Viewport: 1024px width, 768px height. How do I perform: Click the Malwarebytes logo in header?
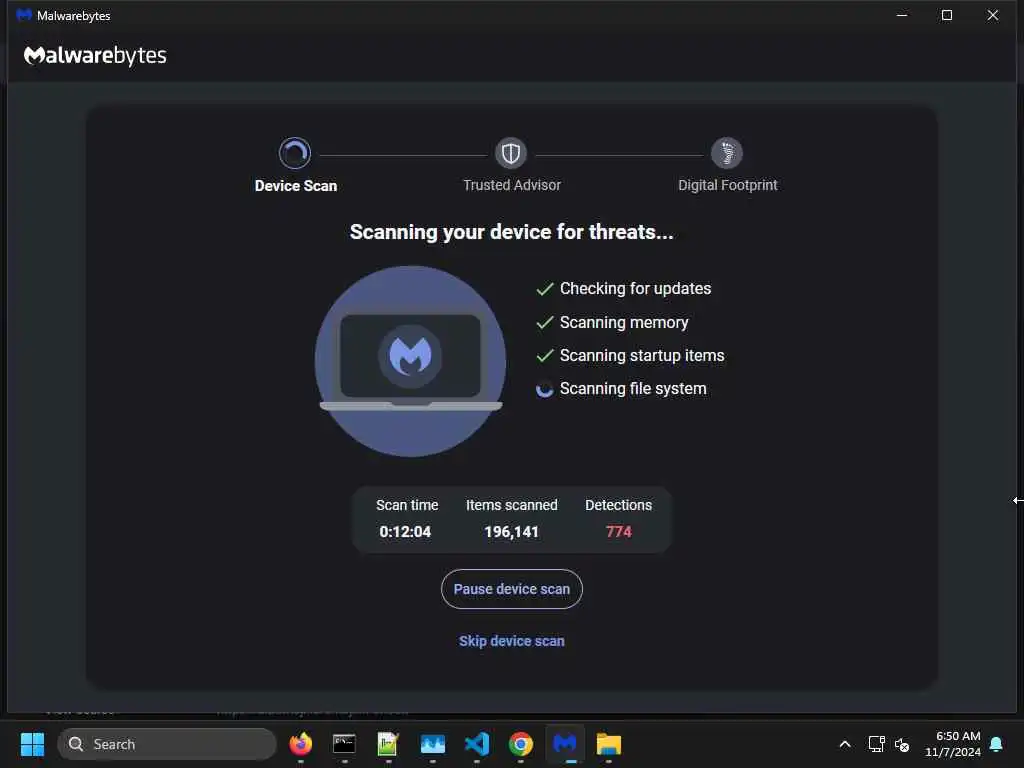tap(95, 56)
